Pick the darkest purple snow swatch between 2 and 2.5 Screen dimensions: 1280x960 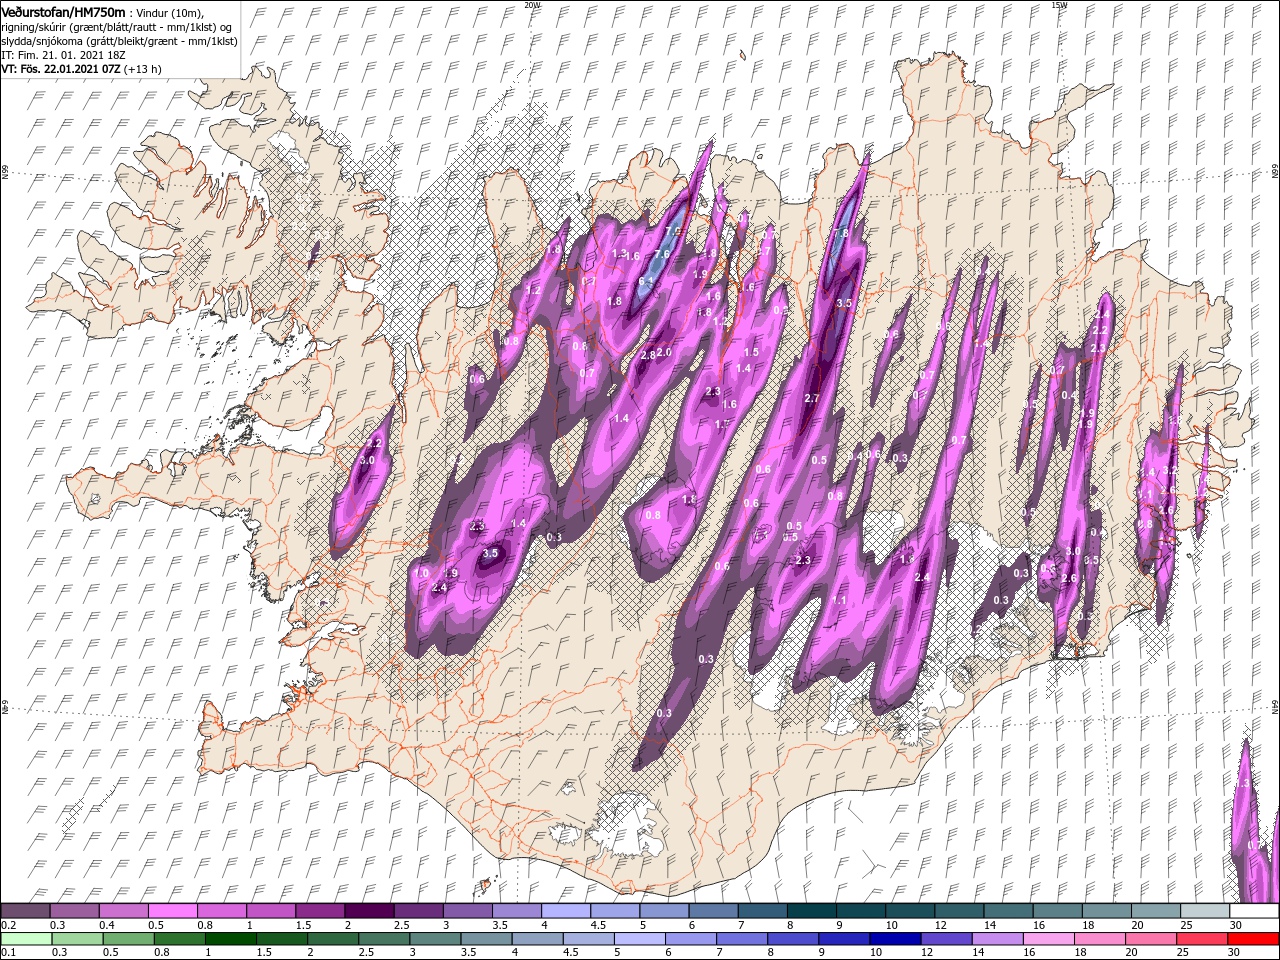369,911
